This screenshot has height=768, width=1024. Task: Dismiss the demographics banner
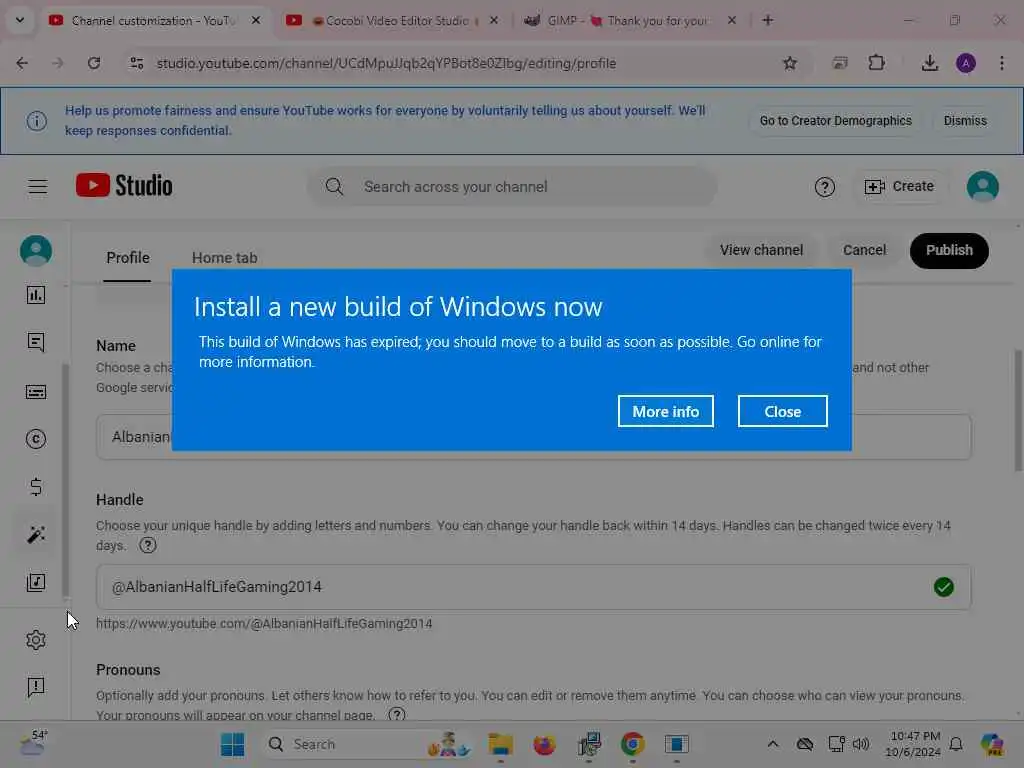tap(965, 121)
